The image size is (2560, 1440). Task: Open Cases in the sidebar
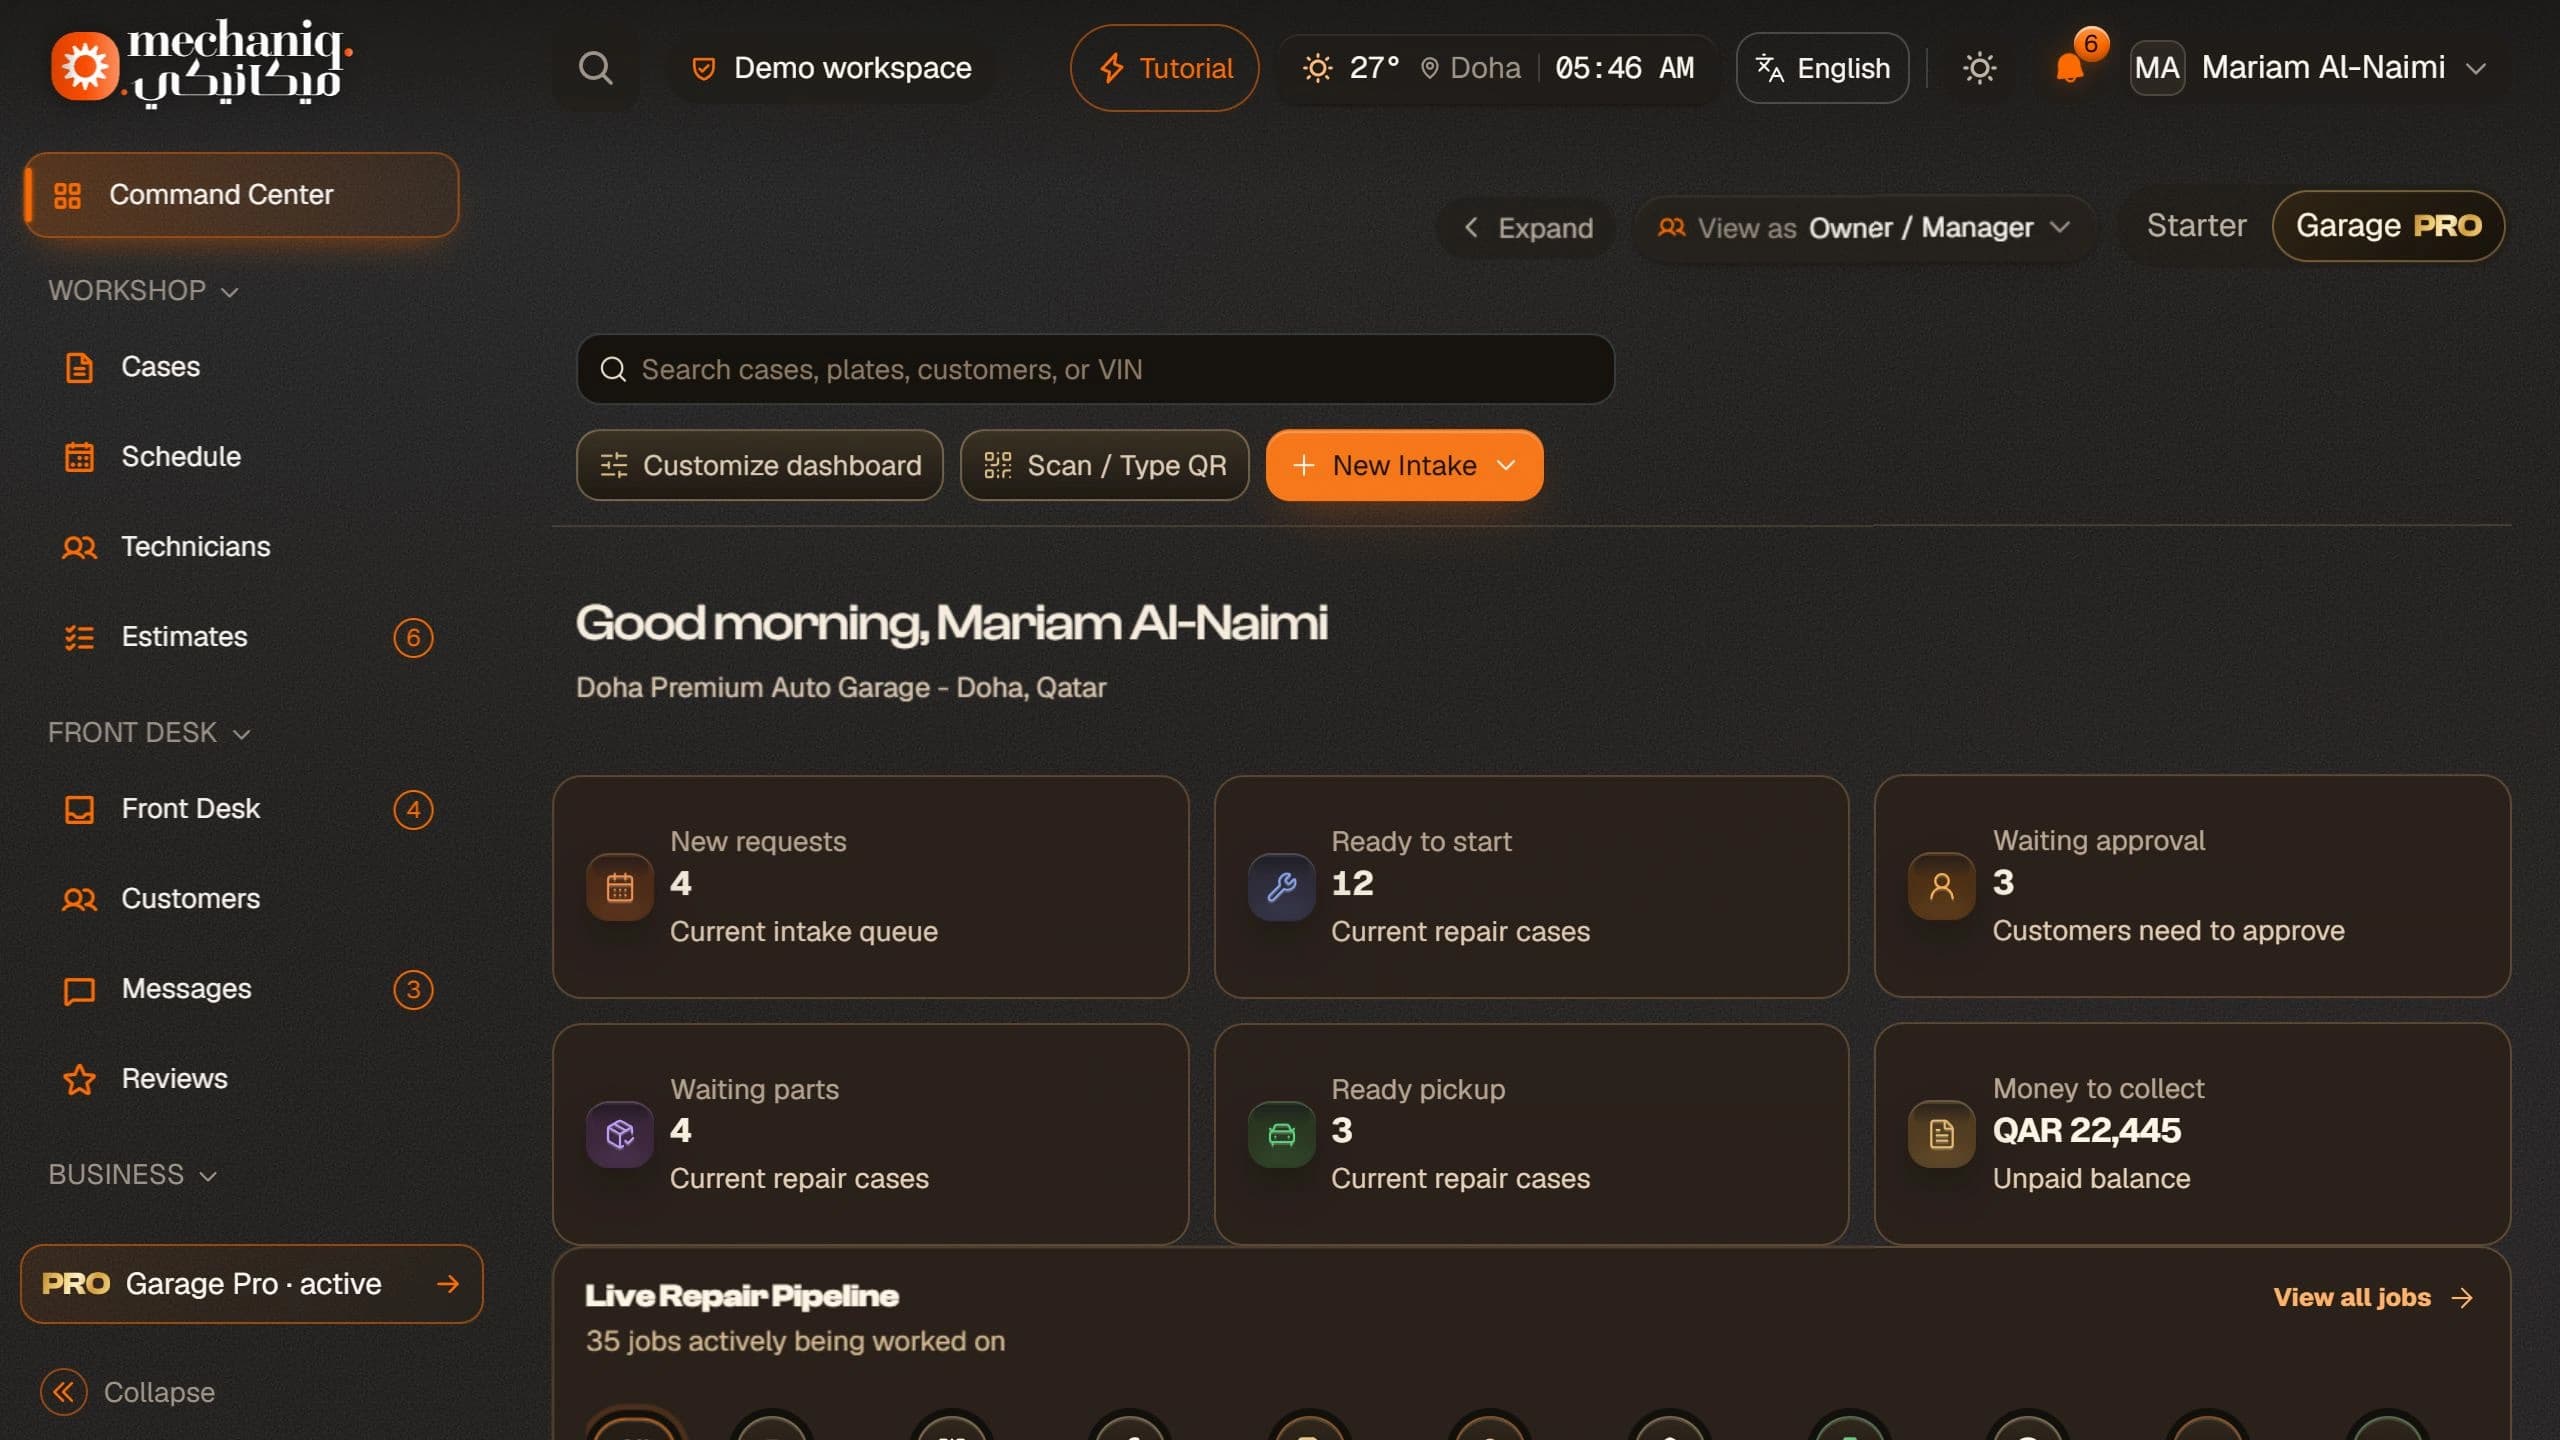click(x=240, y=367)
